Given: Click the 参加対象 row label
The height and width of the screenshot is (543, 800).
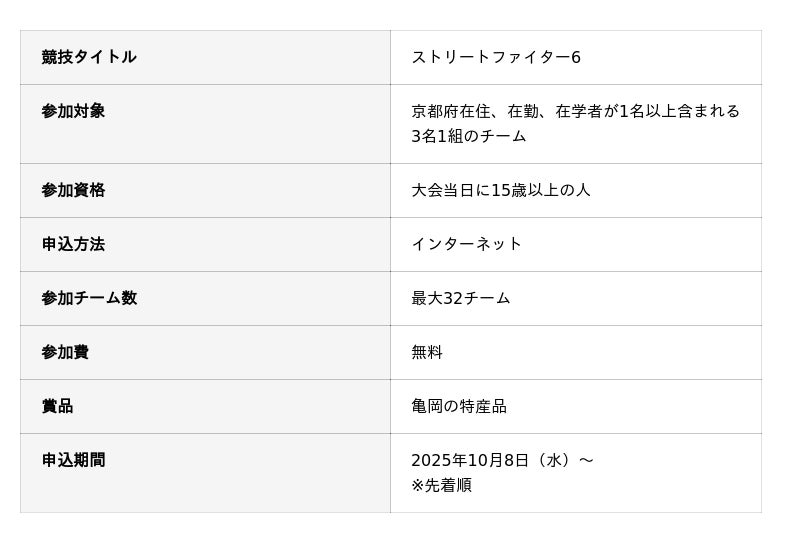Looking at the screenshot, I should point(73,111).
